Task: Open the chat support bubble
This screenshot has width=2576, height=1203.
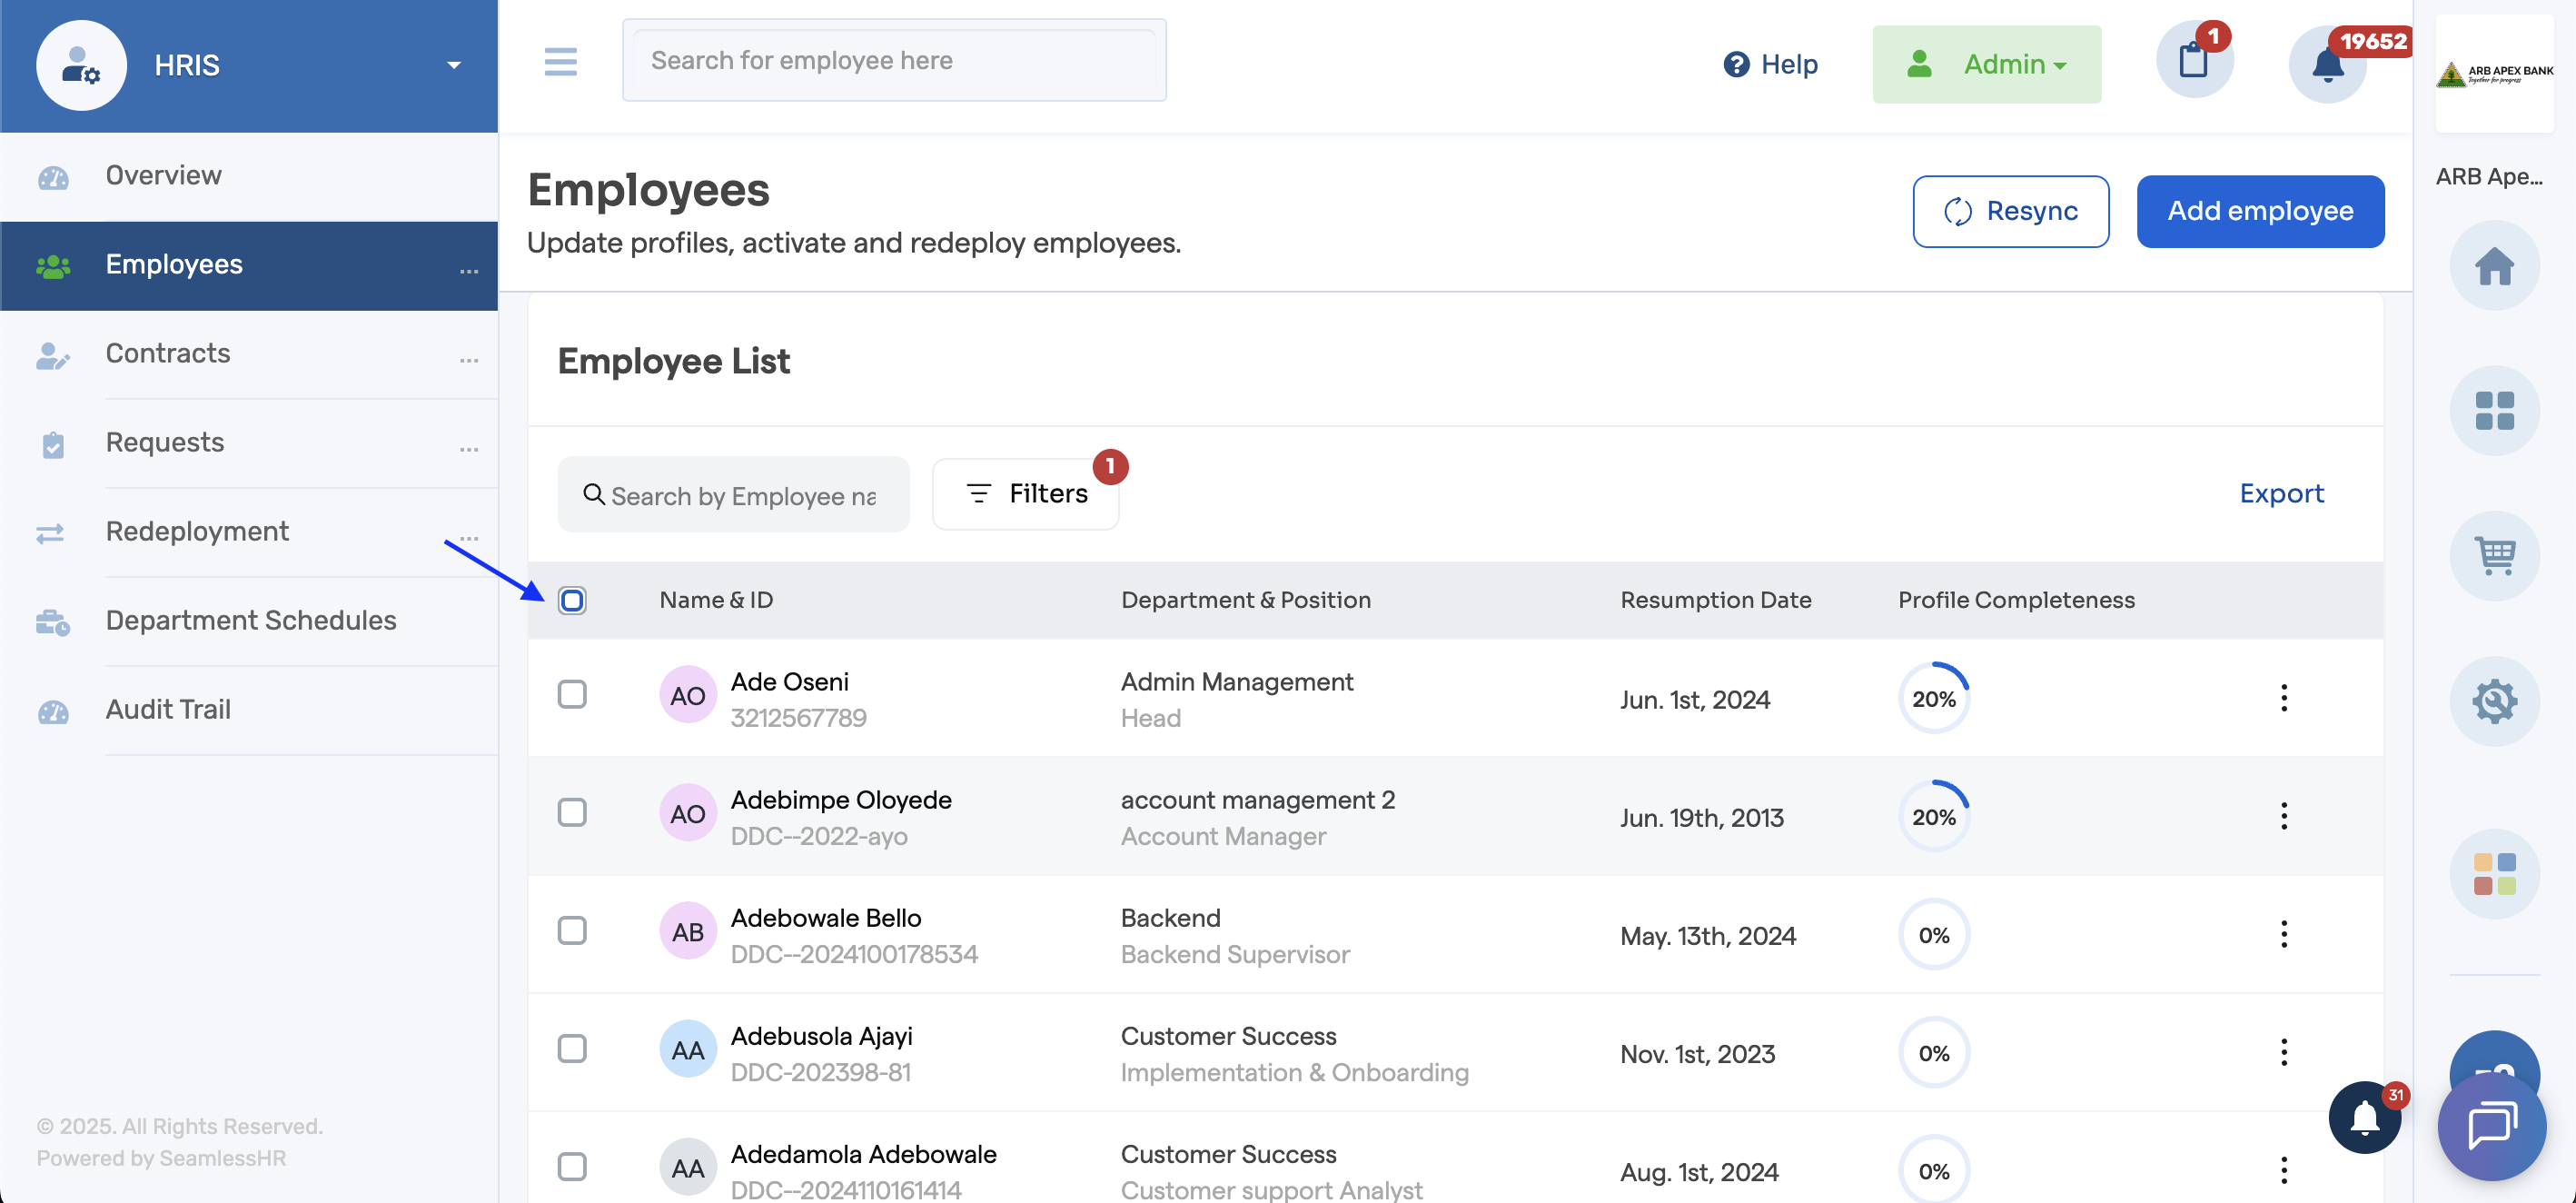Action: tap(2491, 1126)
